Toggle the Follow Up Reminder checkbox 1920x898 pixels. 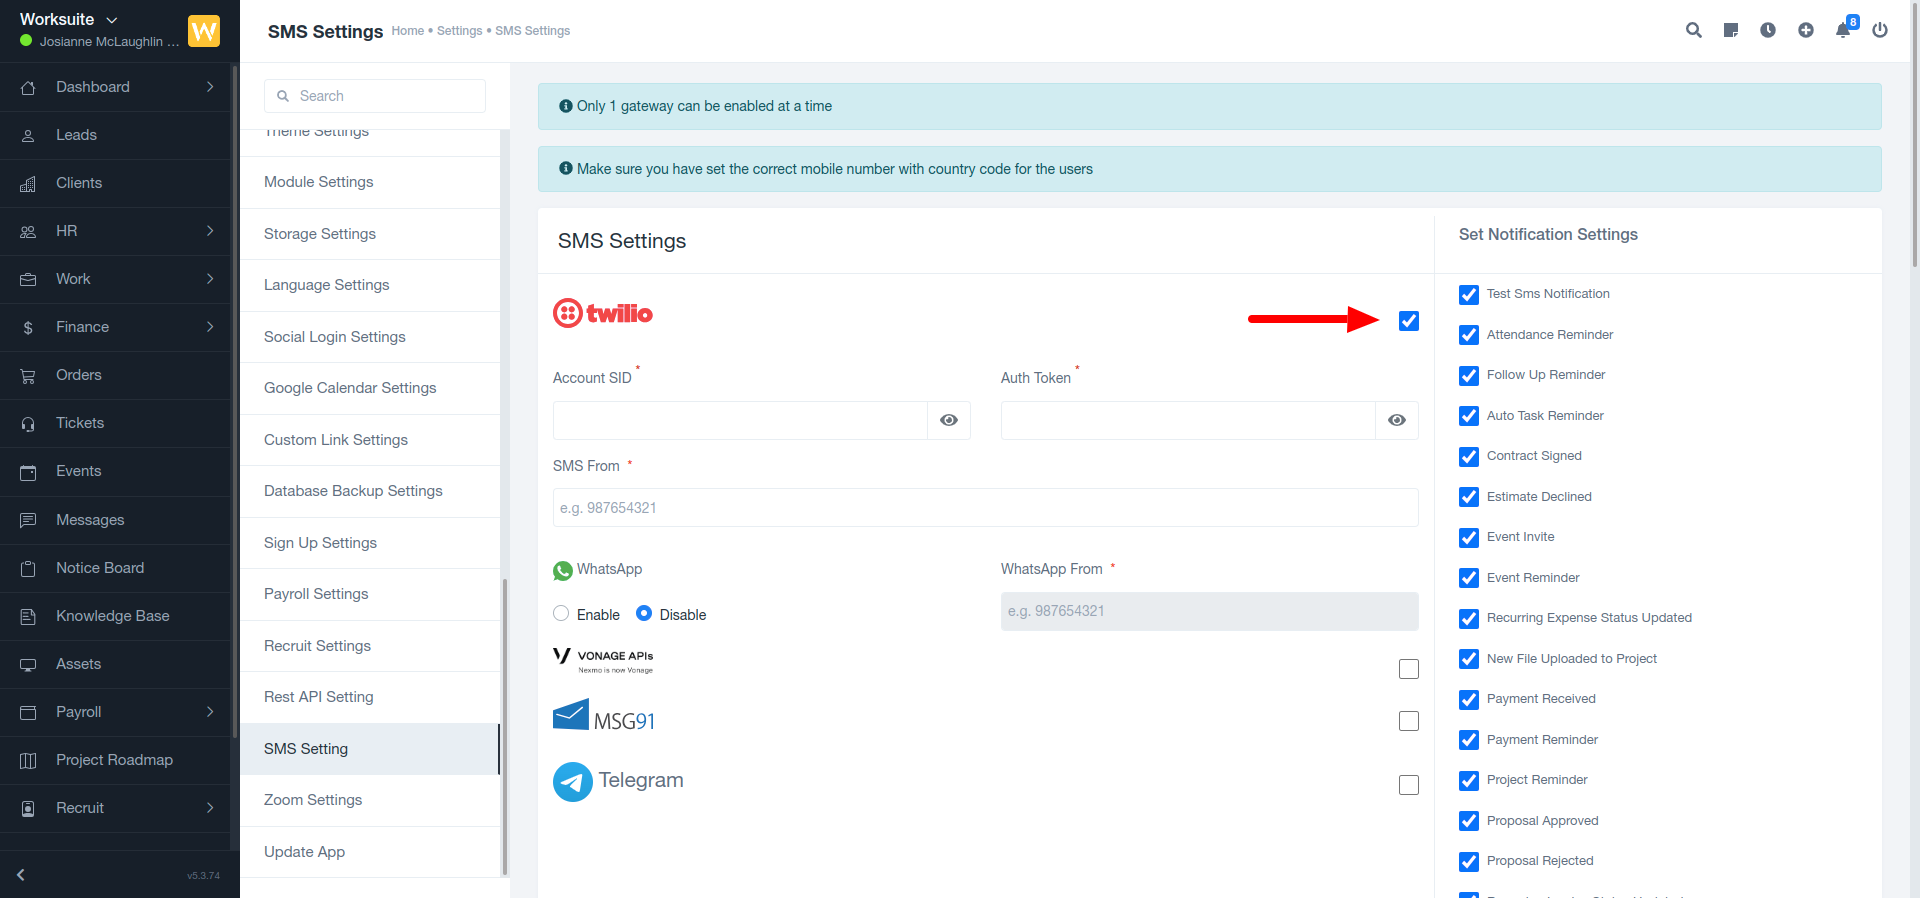[x=1469, y=375]
